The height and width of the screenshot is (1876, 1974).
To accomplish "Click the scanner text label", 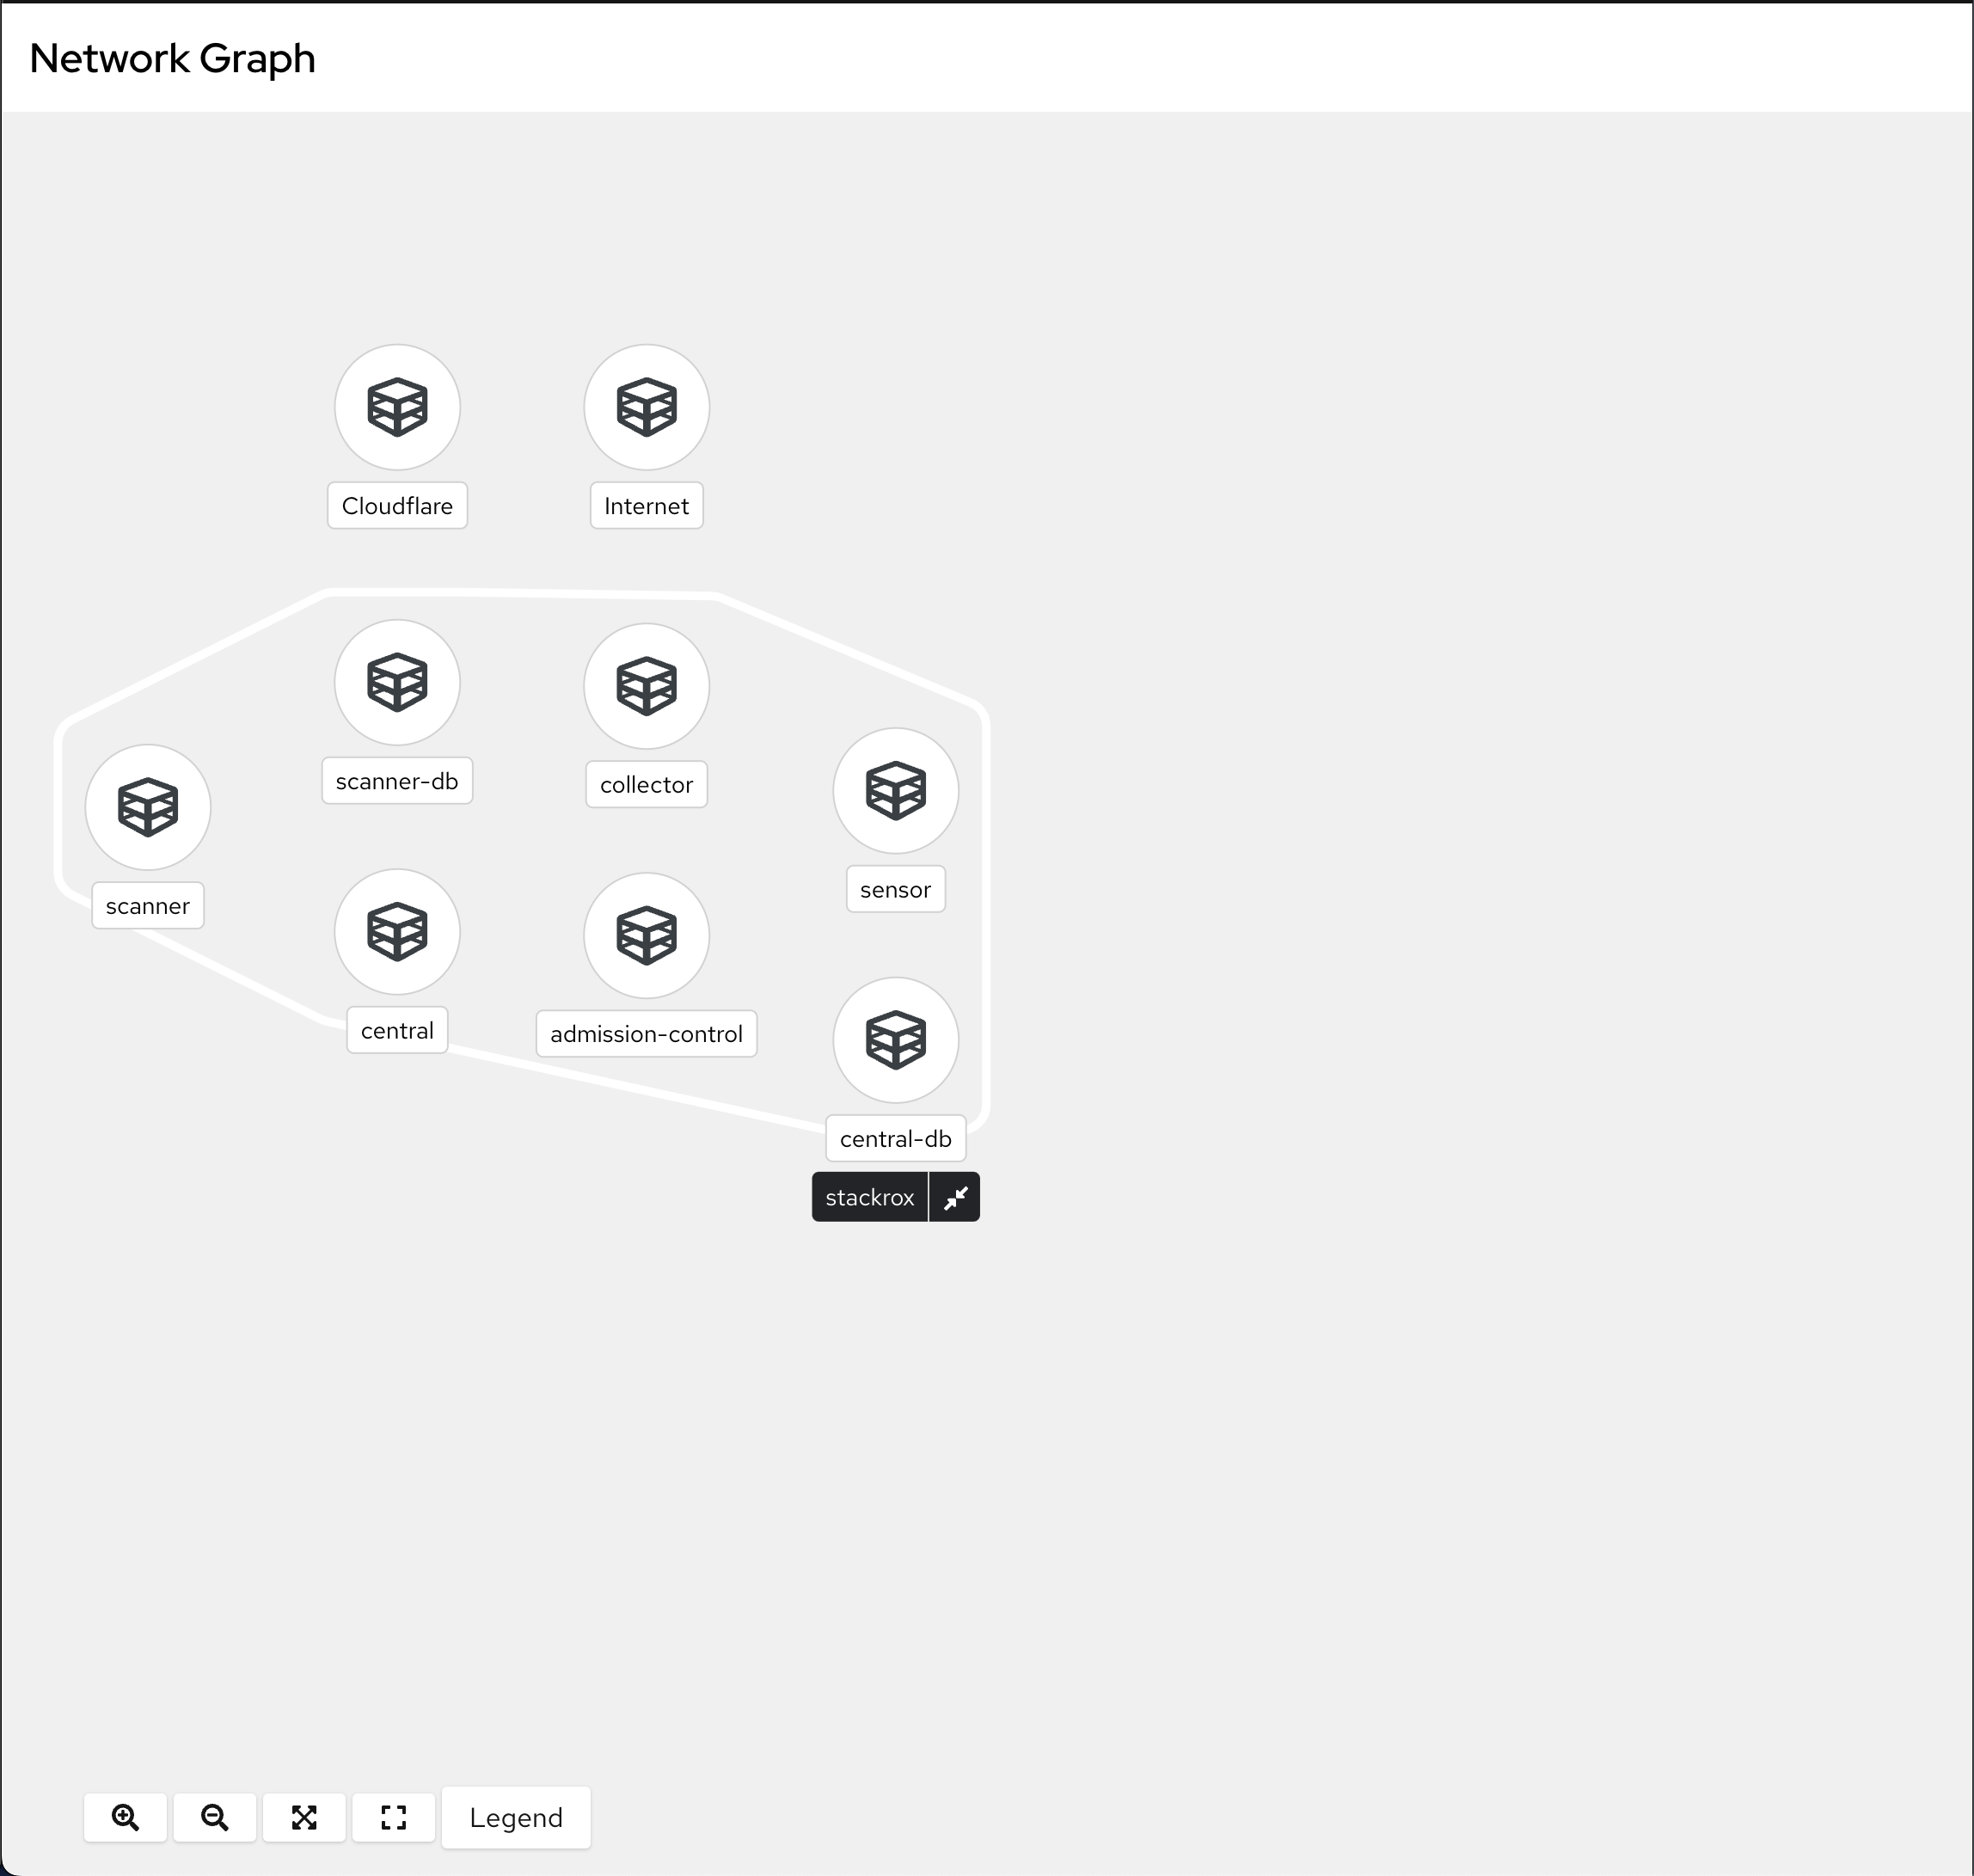I will coord(148,906).
